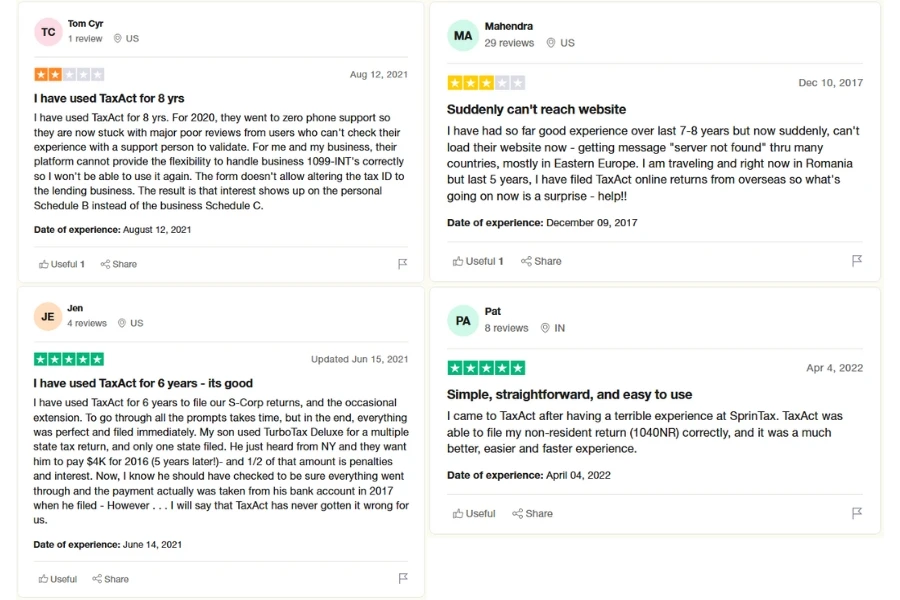The height and width of the screenshot is (600, 900).
Task: Click Tom Cyr's TC profile avatar
Action: coord(47,32)
